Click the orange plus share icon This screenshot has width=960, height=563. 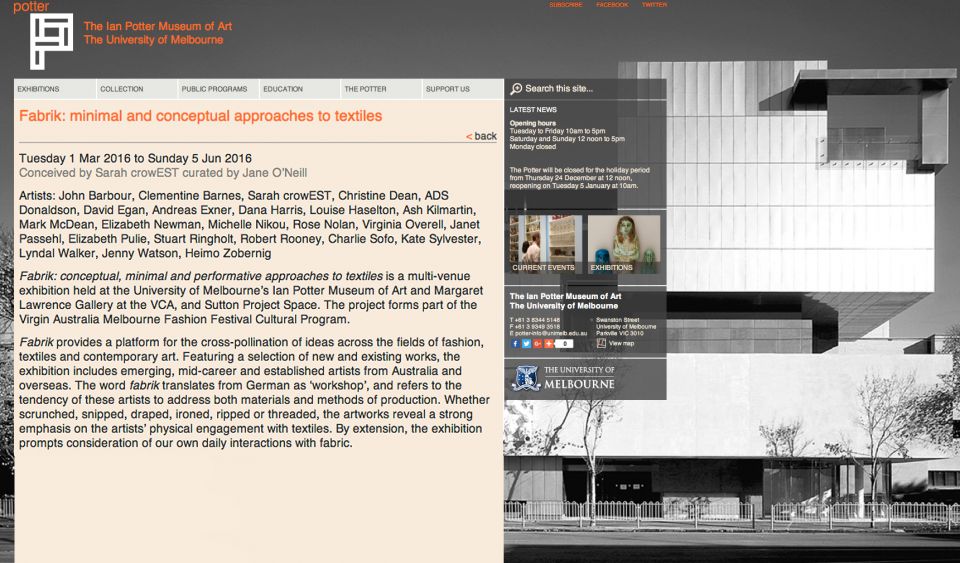[x=549, y=343]
